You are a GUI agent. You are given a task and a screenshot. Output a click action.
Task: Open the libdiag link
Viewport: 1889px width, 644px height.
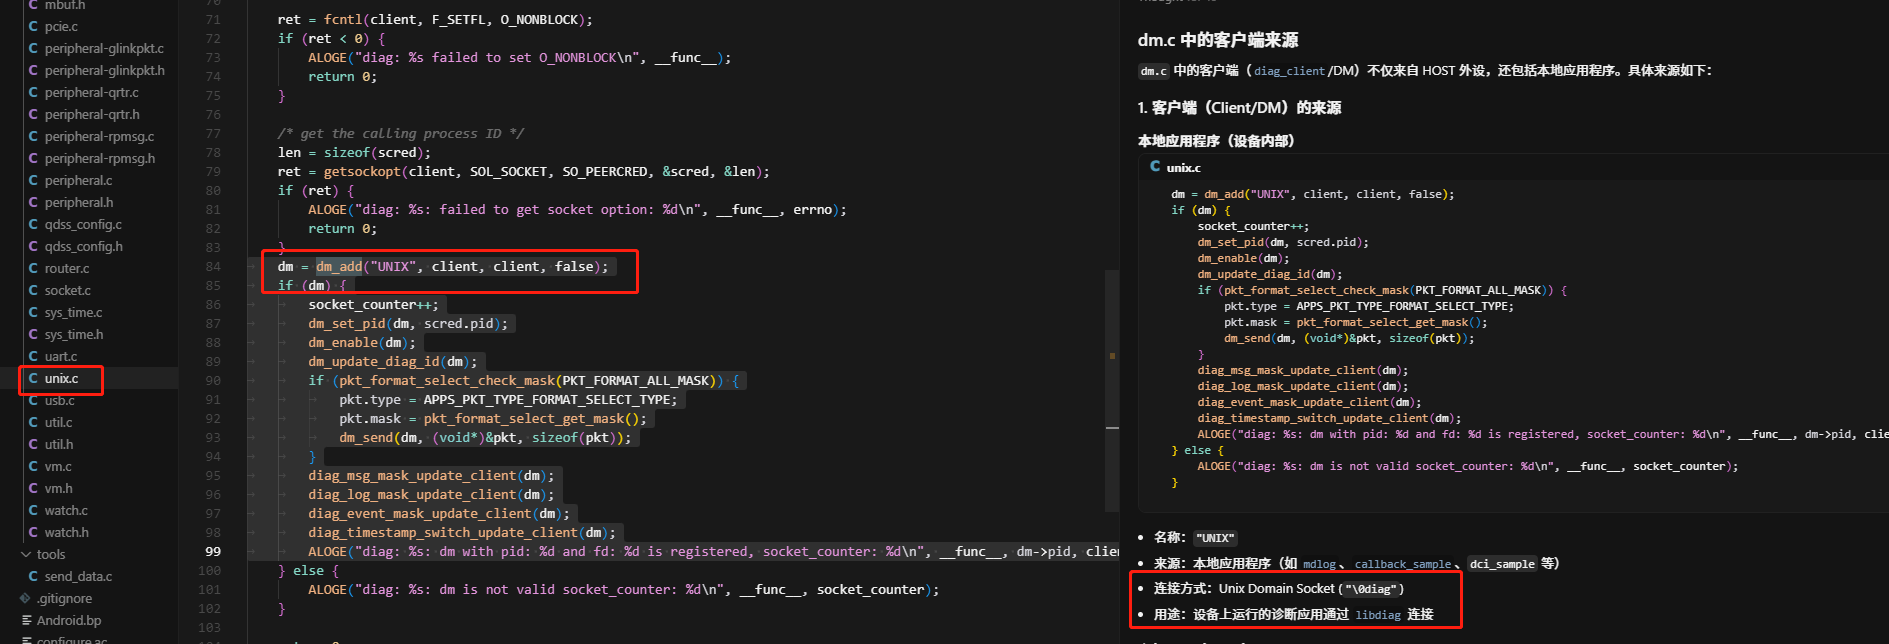pos(1378,615)
